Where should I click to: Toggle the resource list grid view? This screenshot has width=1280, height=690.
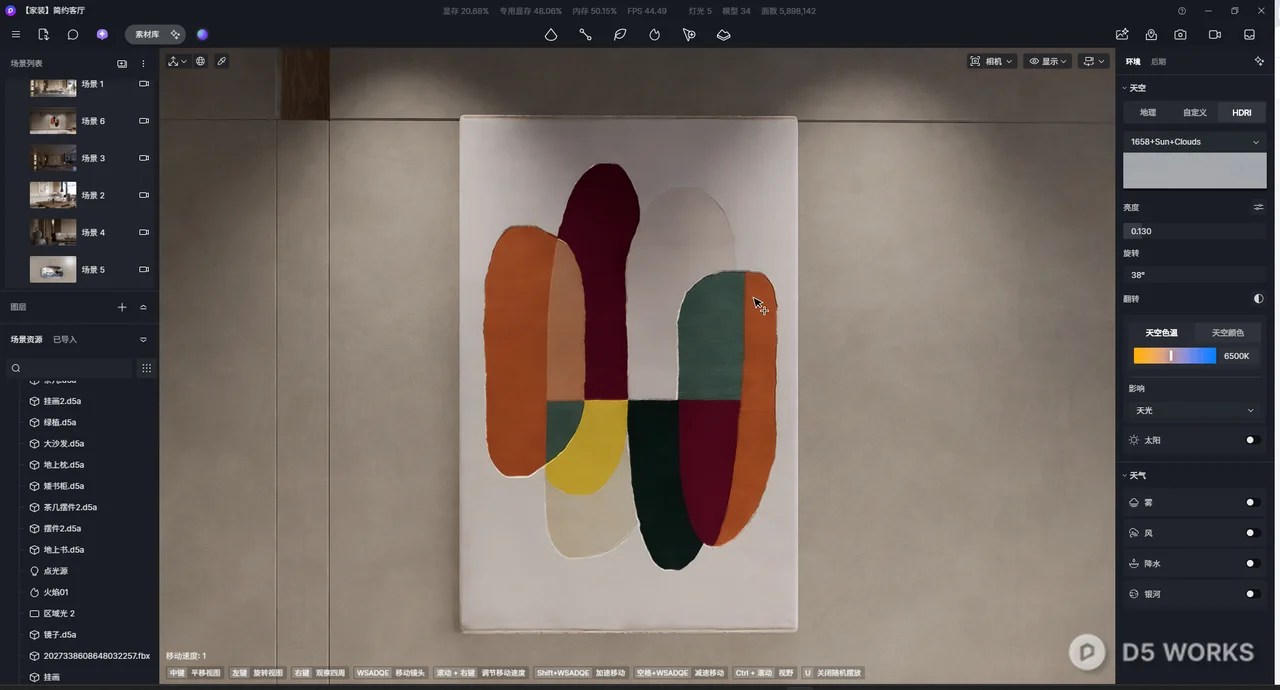tap(146, 368)
